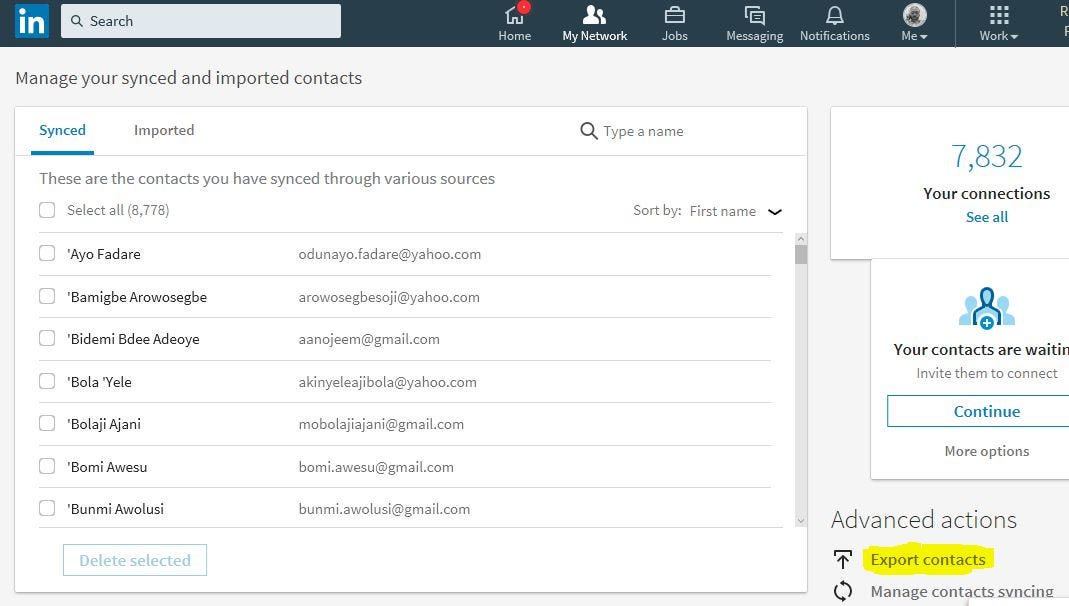Click the magnifier icon in the top search bar
The height and width of the screenshot is (606, 1069).
point(77,21)
